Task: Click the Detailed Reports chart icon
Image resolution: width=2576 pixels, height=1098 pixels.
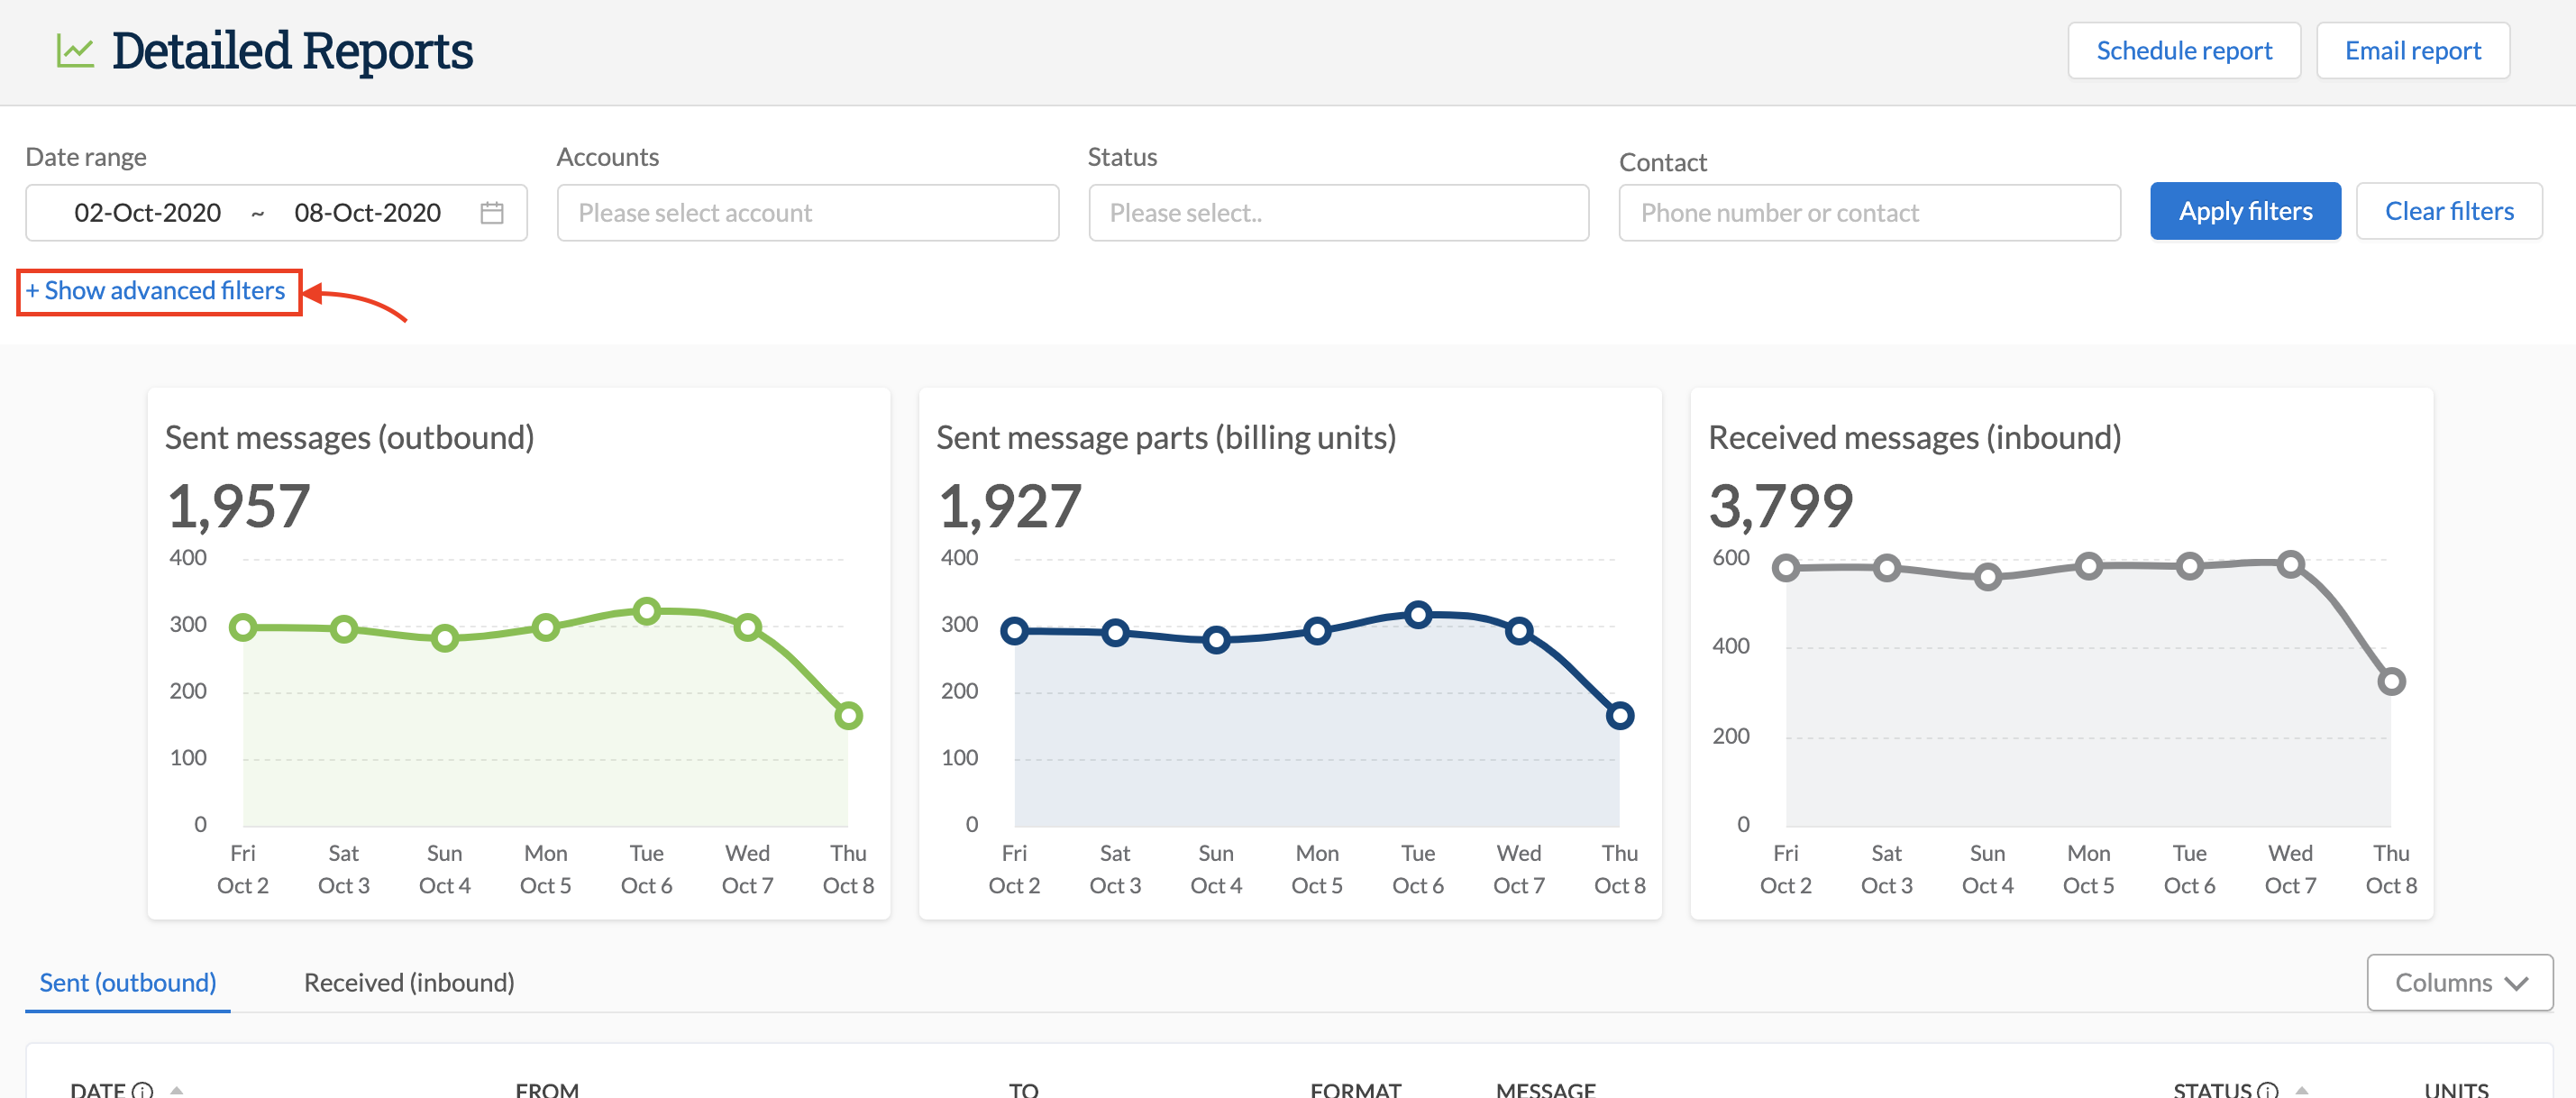Action: 75,51
